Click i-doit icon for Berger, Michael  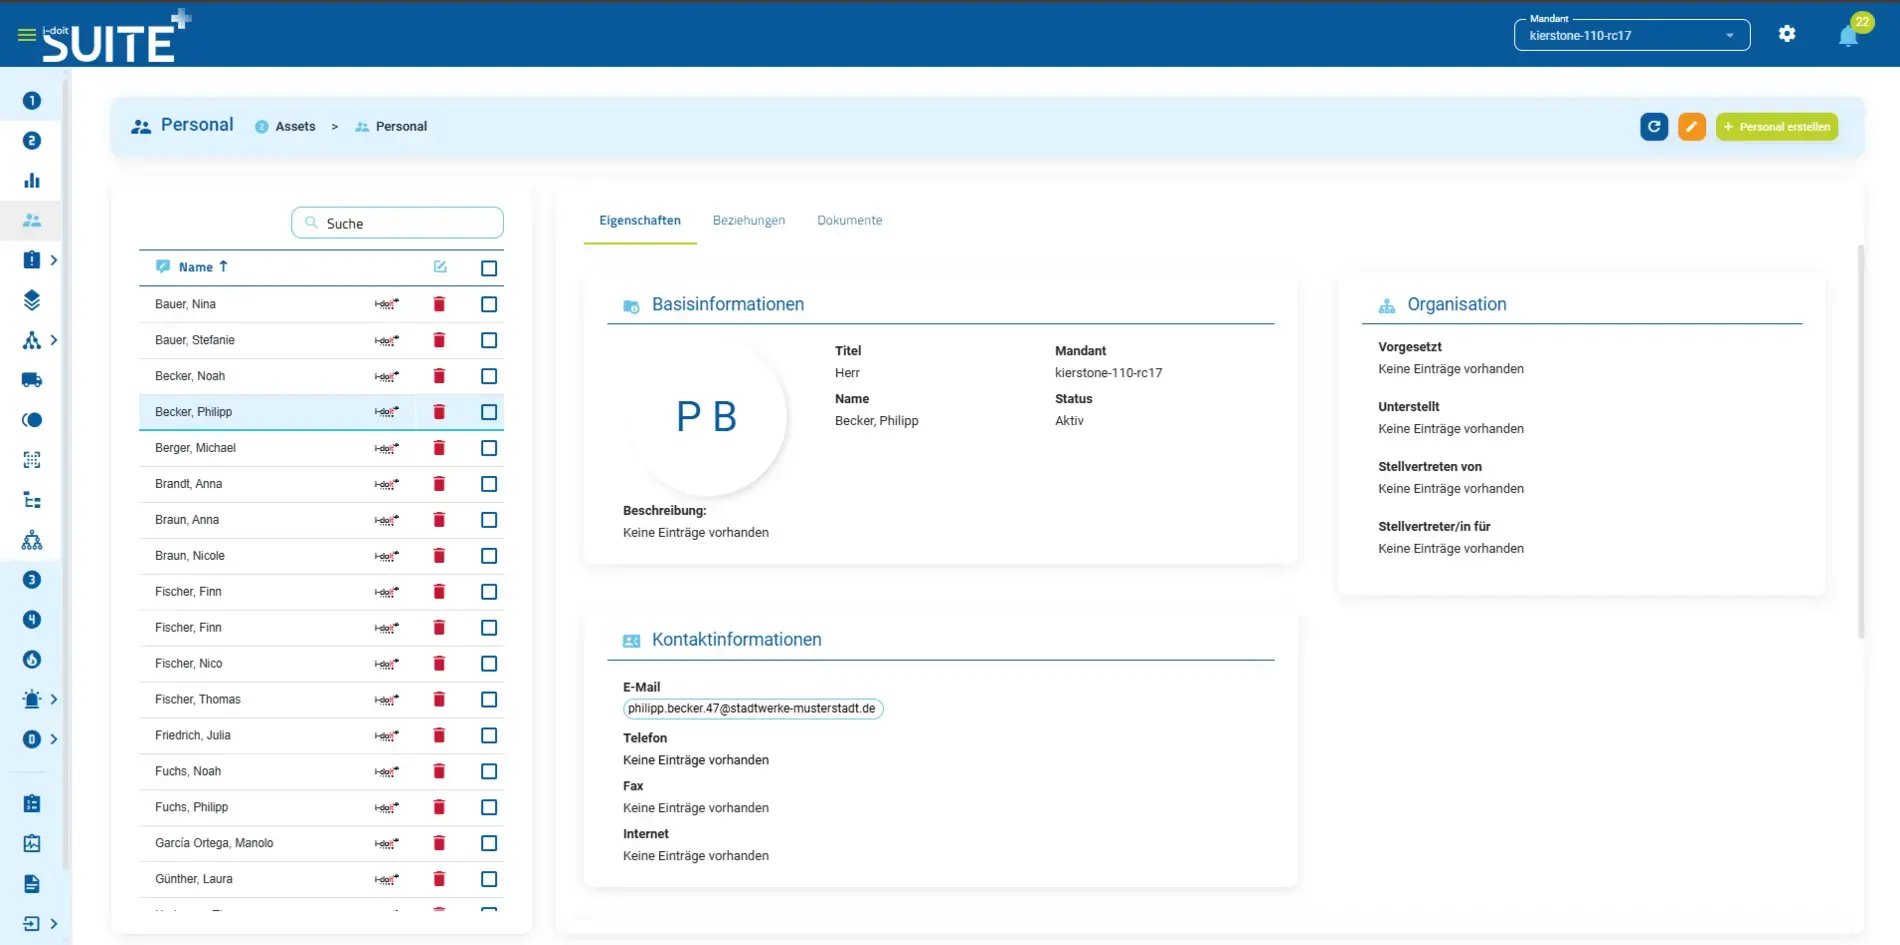point(387,448)
